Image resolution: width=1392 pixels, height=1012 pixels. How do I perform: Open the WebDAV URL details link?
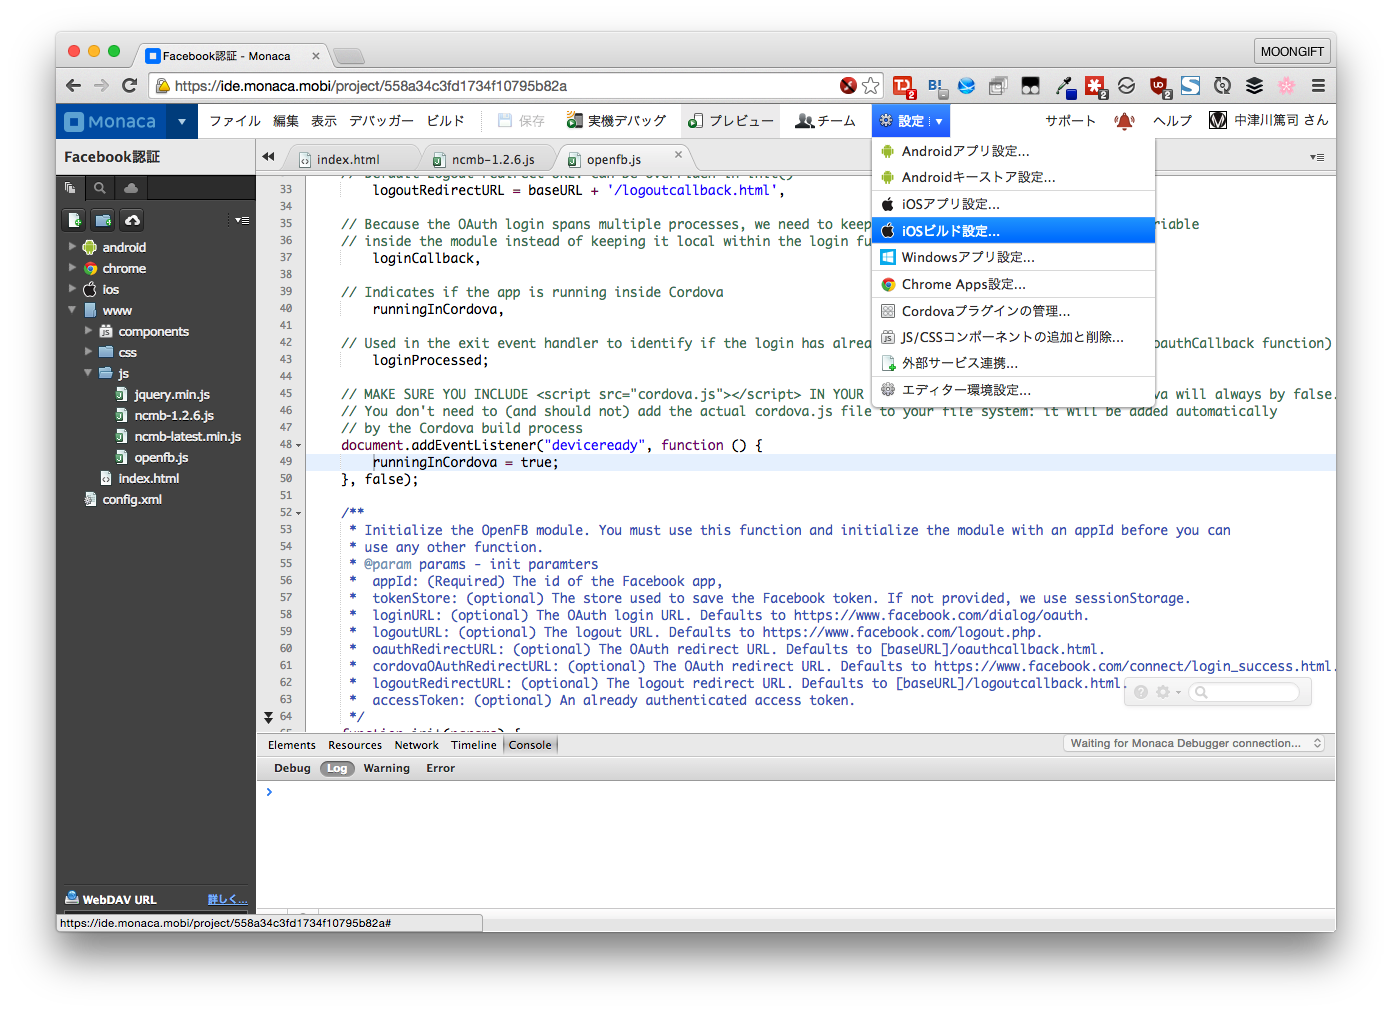227,900
